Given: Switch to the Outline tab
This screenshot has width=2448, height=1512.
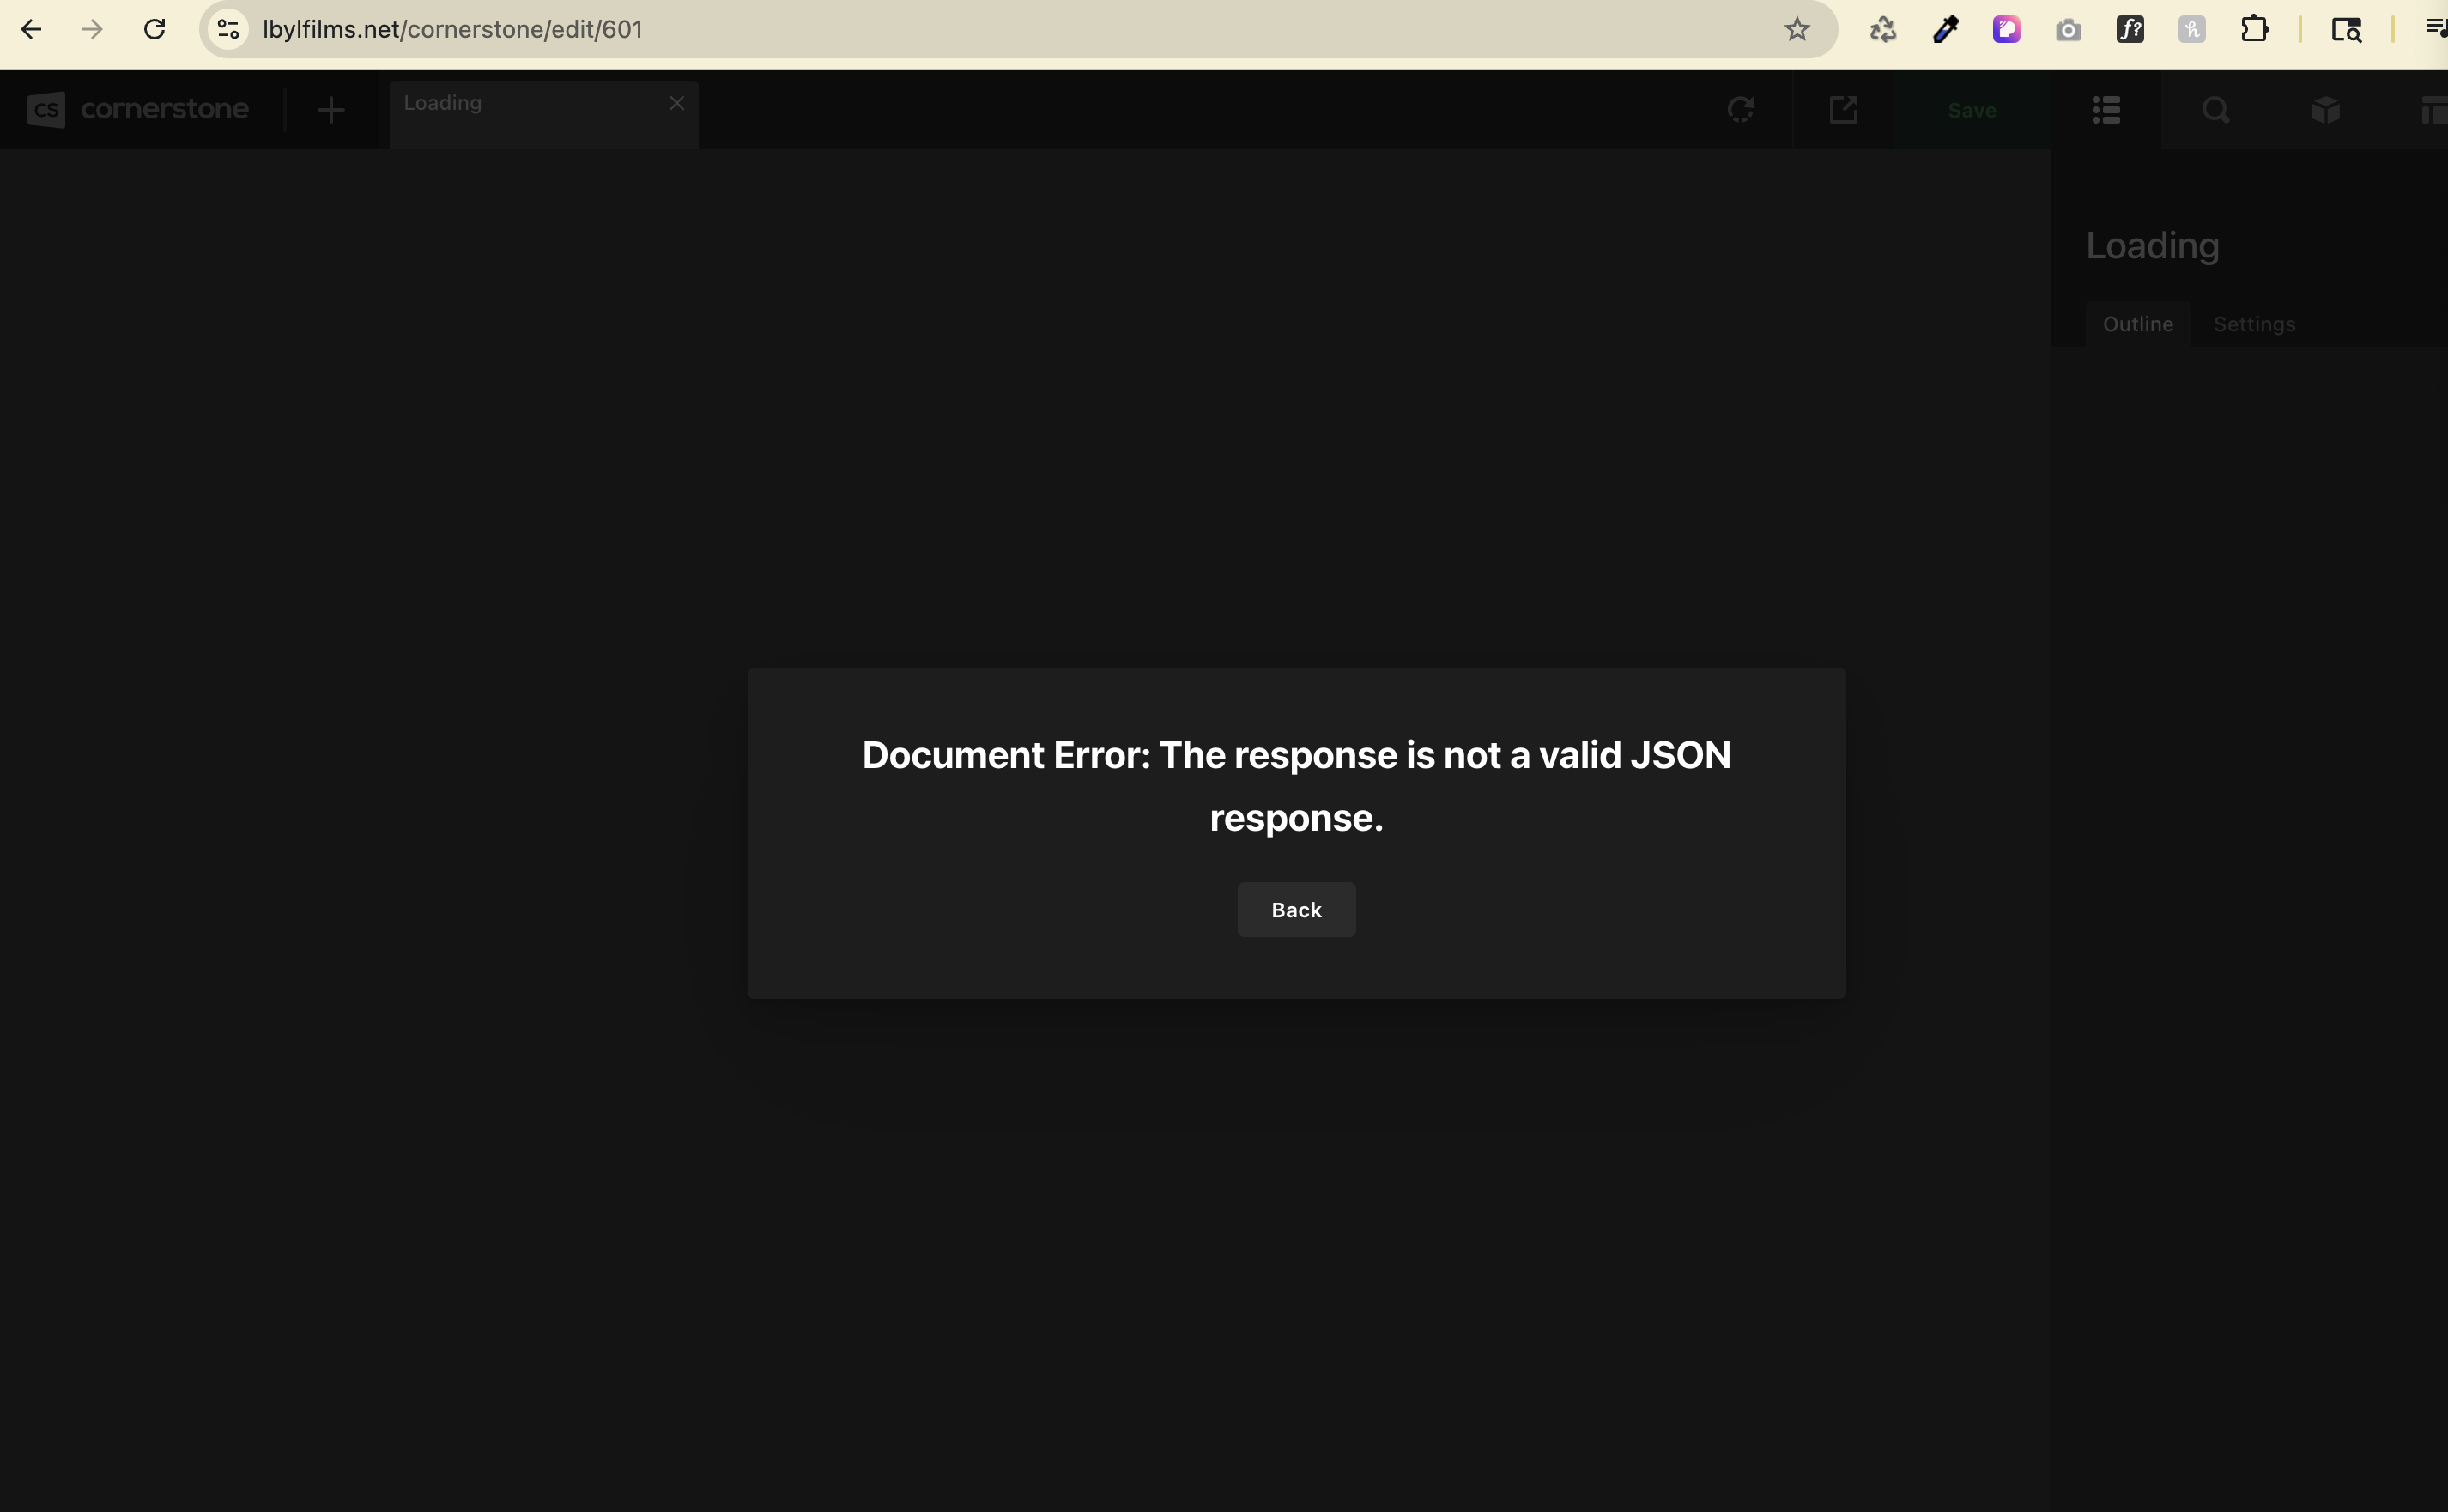Looking at the screenshot, I should pyautogui.click(x=2138, y=323).
